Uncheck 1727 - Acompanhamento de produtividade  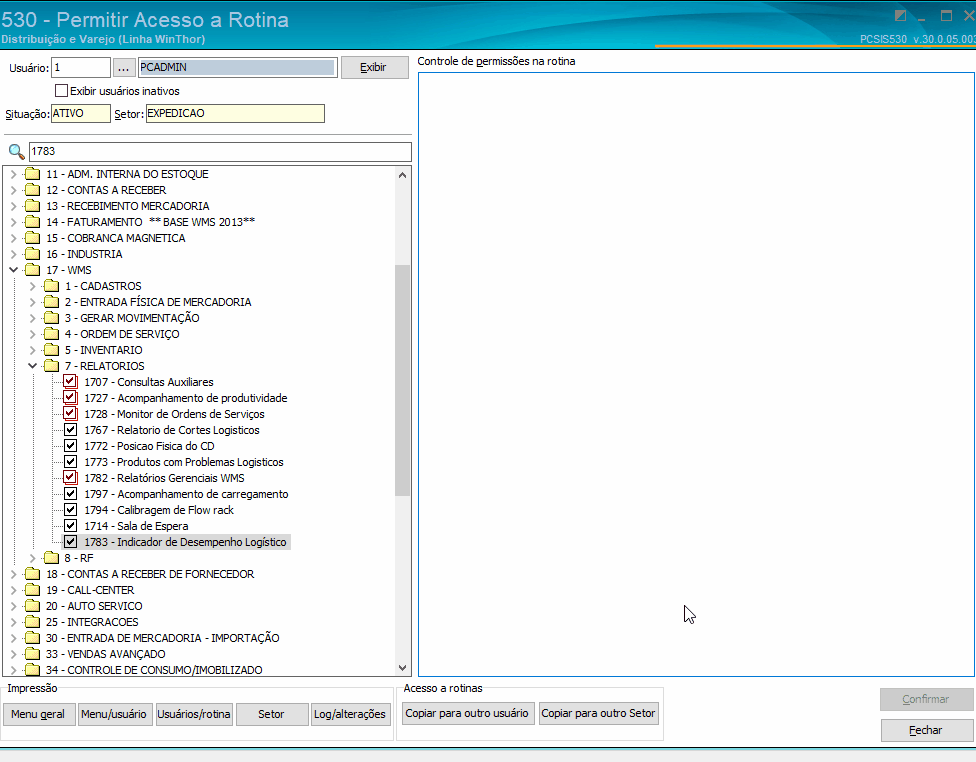point(70,398)
